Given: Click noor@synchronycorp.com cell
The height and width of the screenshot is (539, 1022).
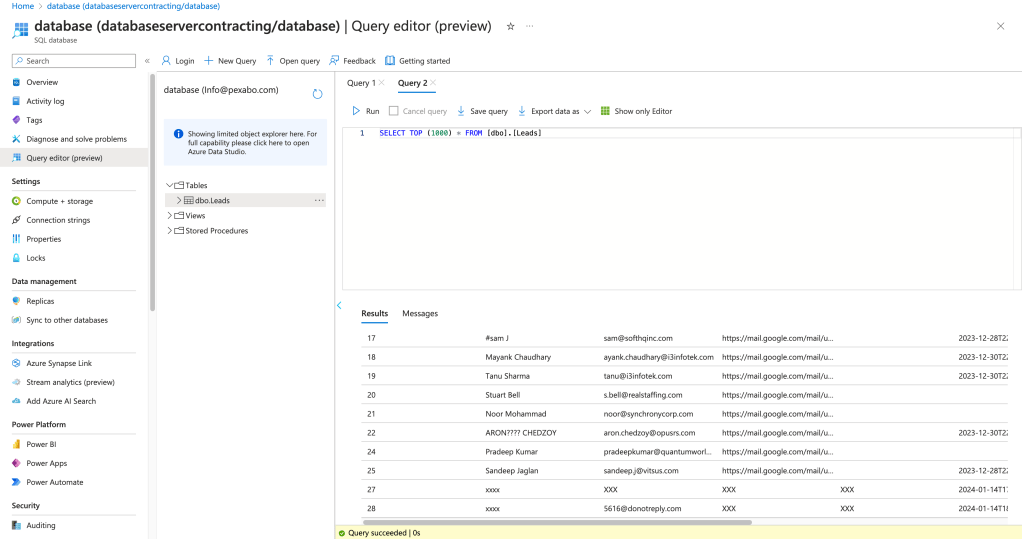Looking at the screenshot, I should [649, 414].
